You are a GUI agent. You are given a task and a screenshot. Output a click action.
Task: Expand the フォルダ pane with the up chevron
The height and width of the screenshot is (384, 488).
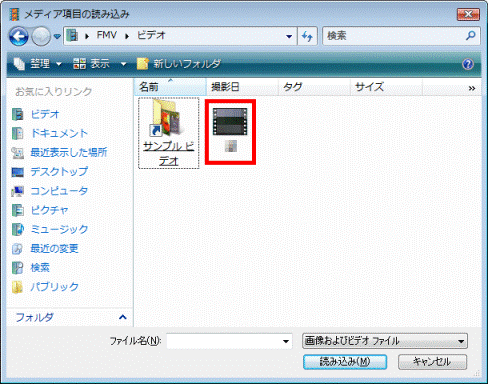[x=123, y=317]
